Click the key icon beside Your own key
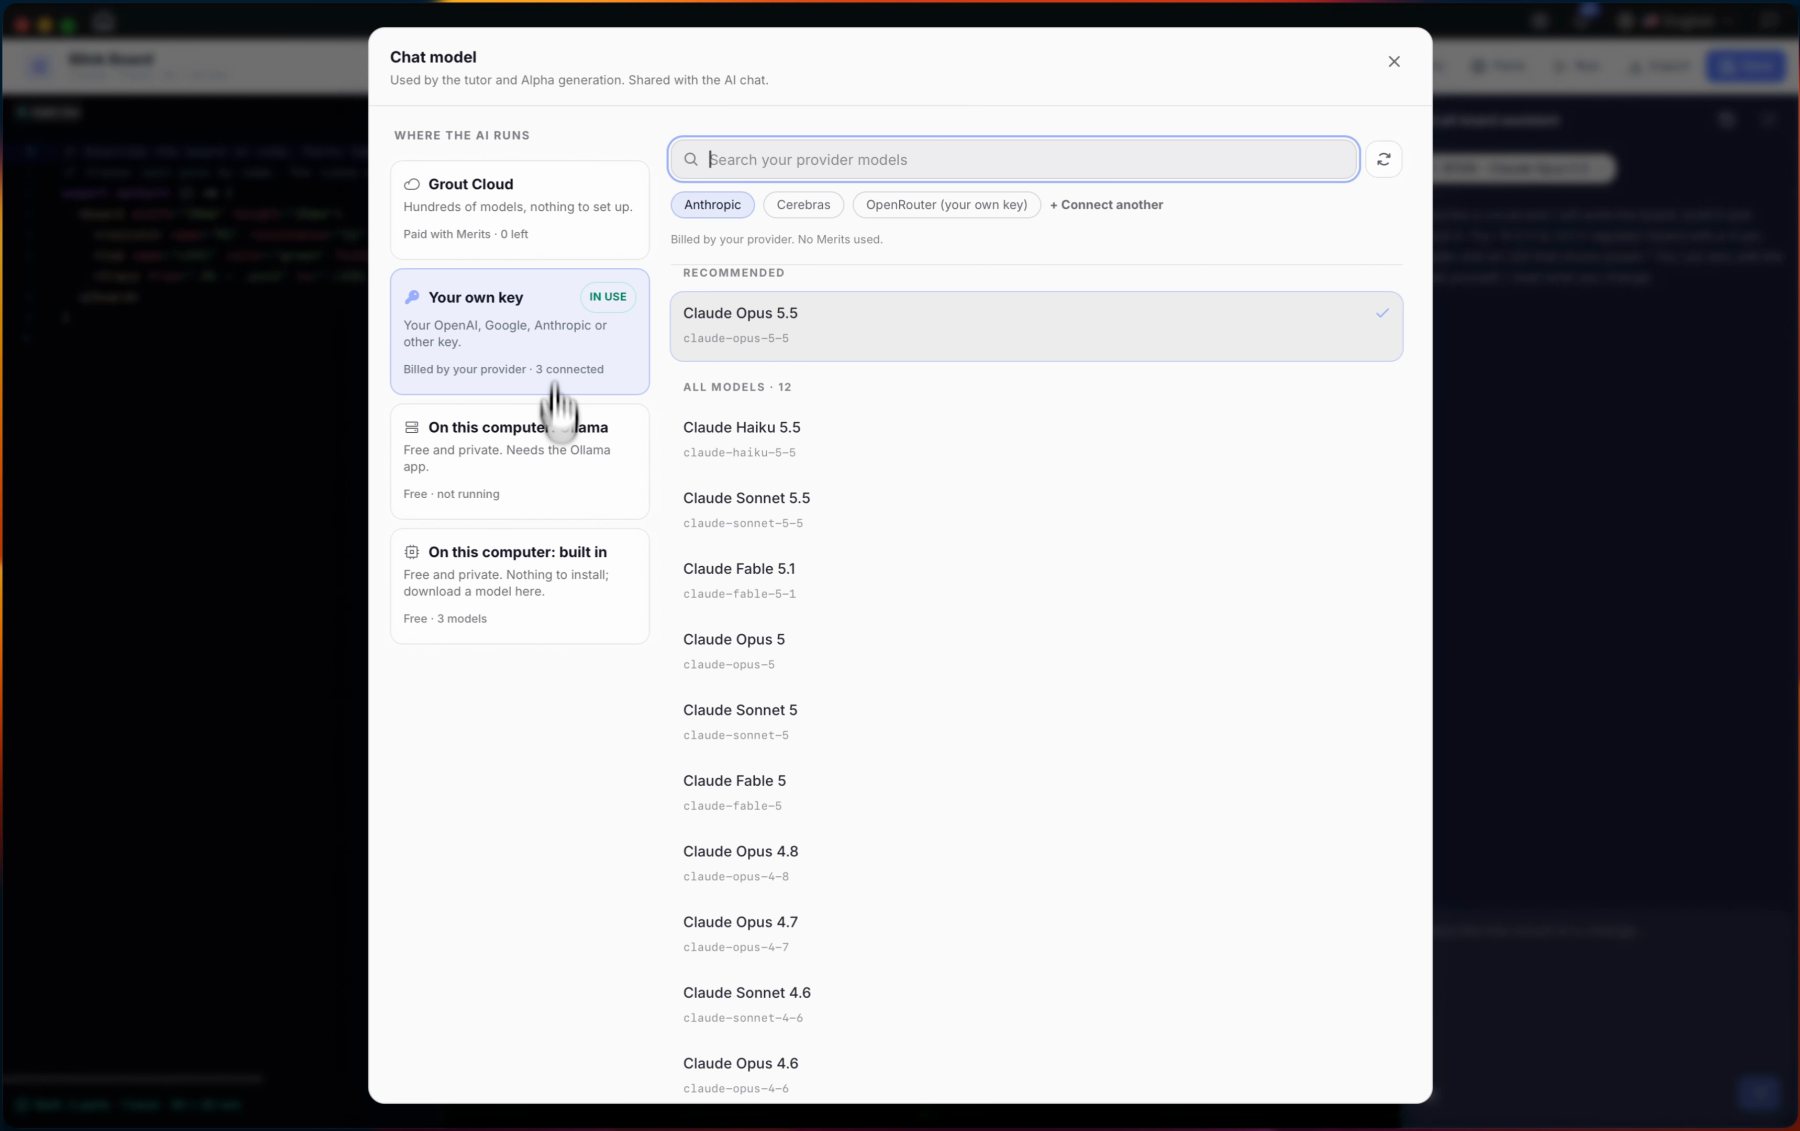The width and height of the screenshot is (1800, 1131). 412,297
